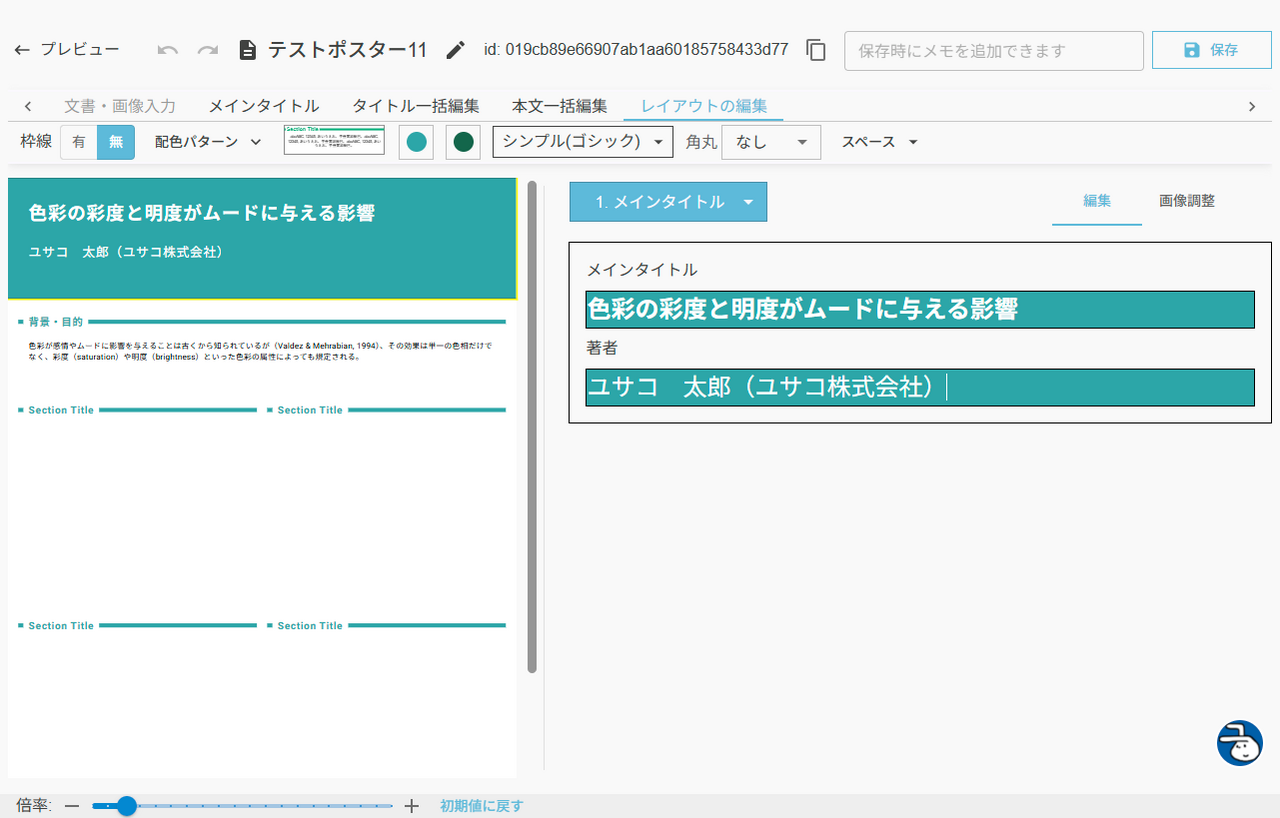
Task: Click the plus zoom-in icon
Action: pos(411,806)
